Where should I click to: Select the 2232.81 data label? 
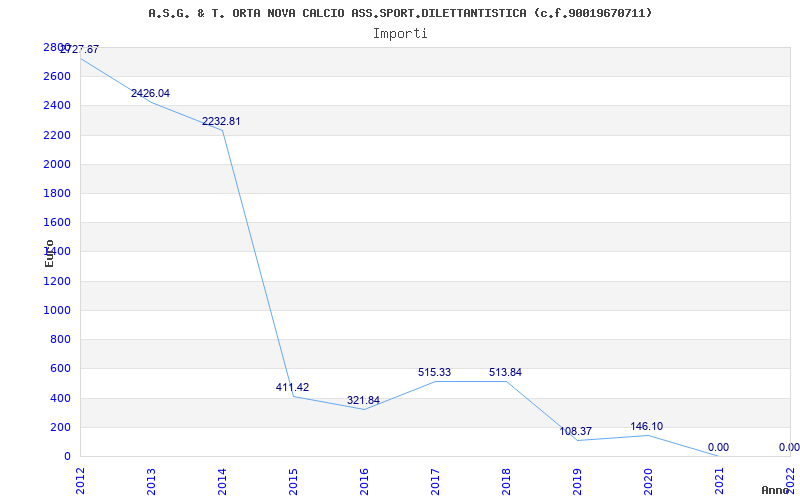[221, 121]
